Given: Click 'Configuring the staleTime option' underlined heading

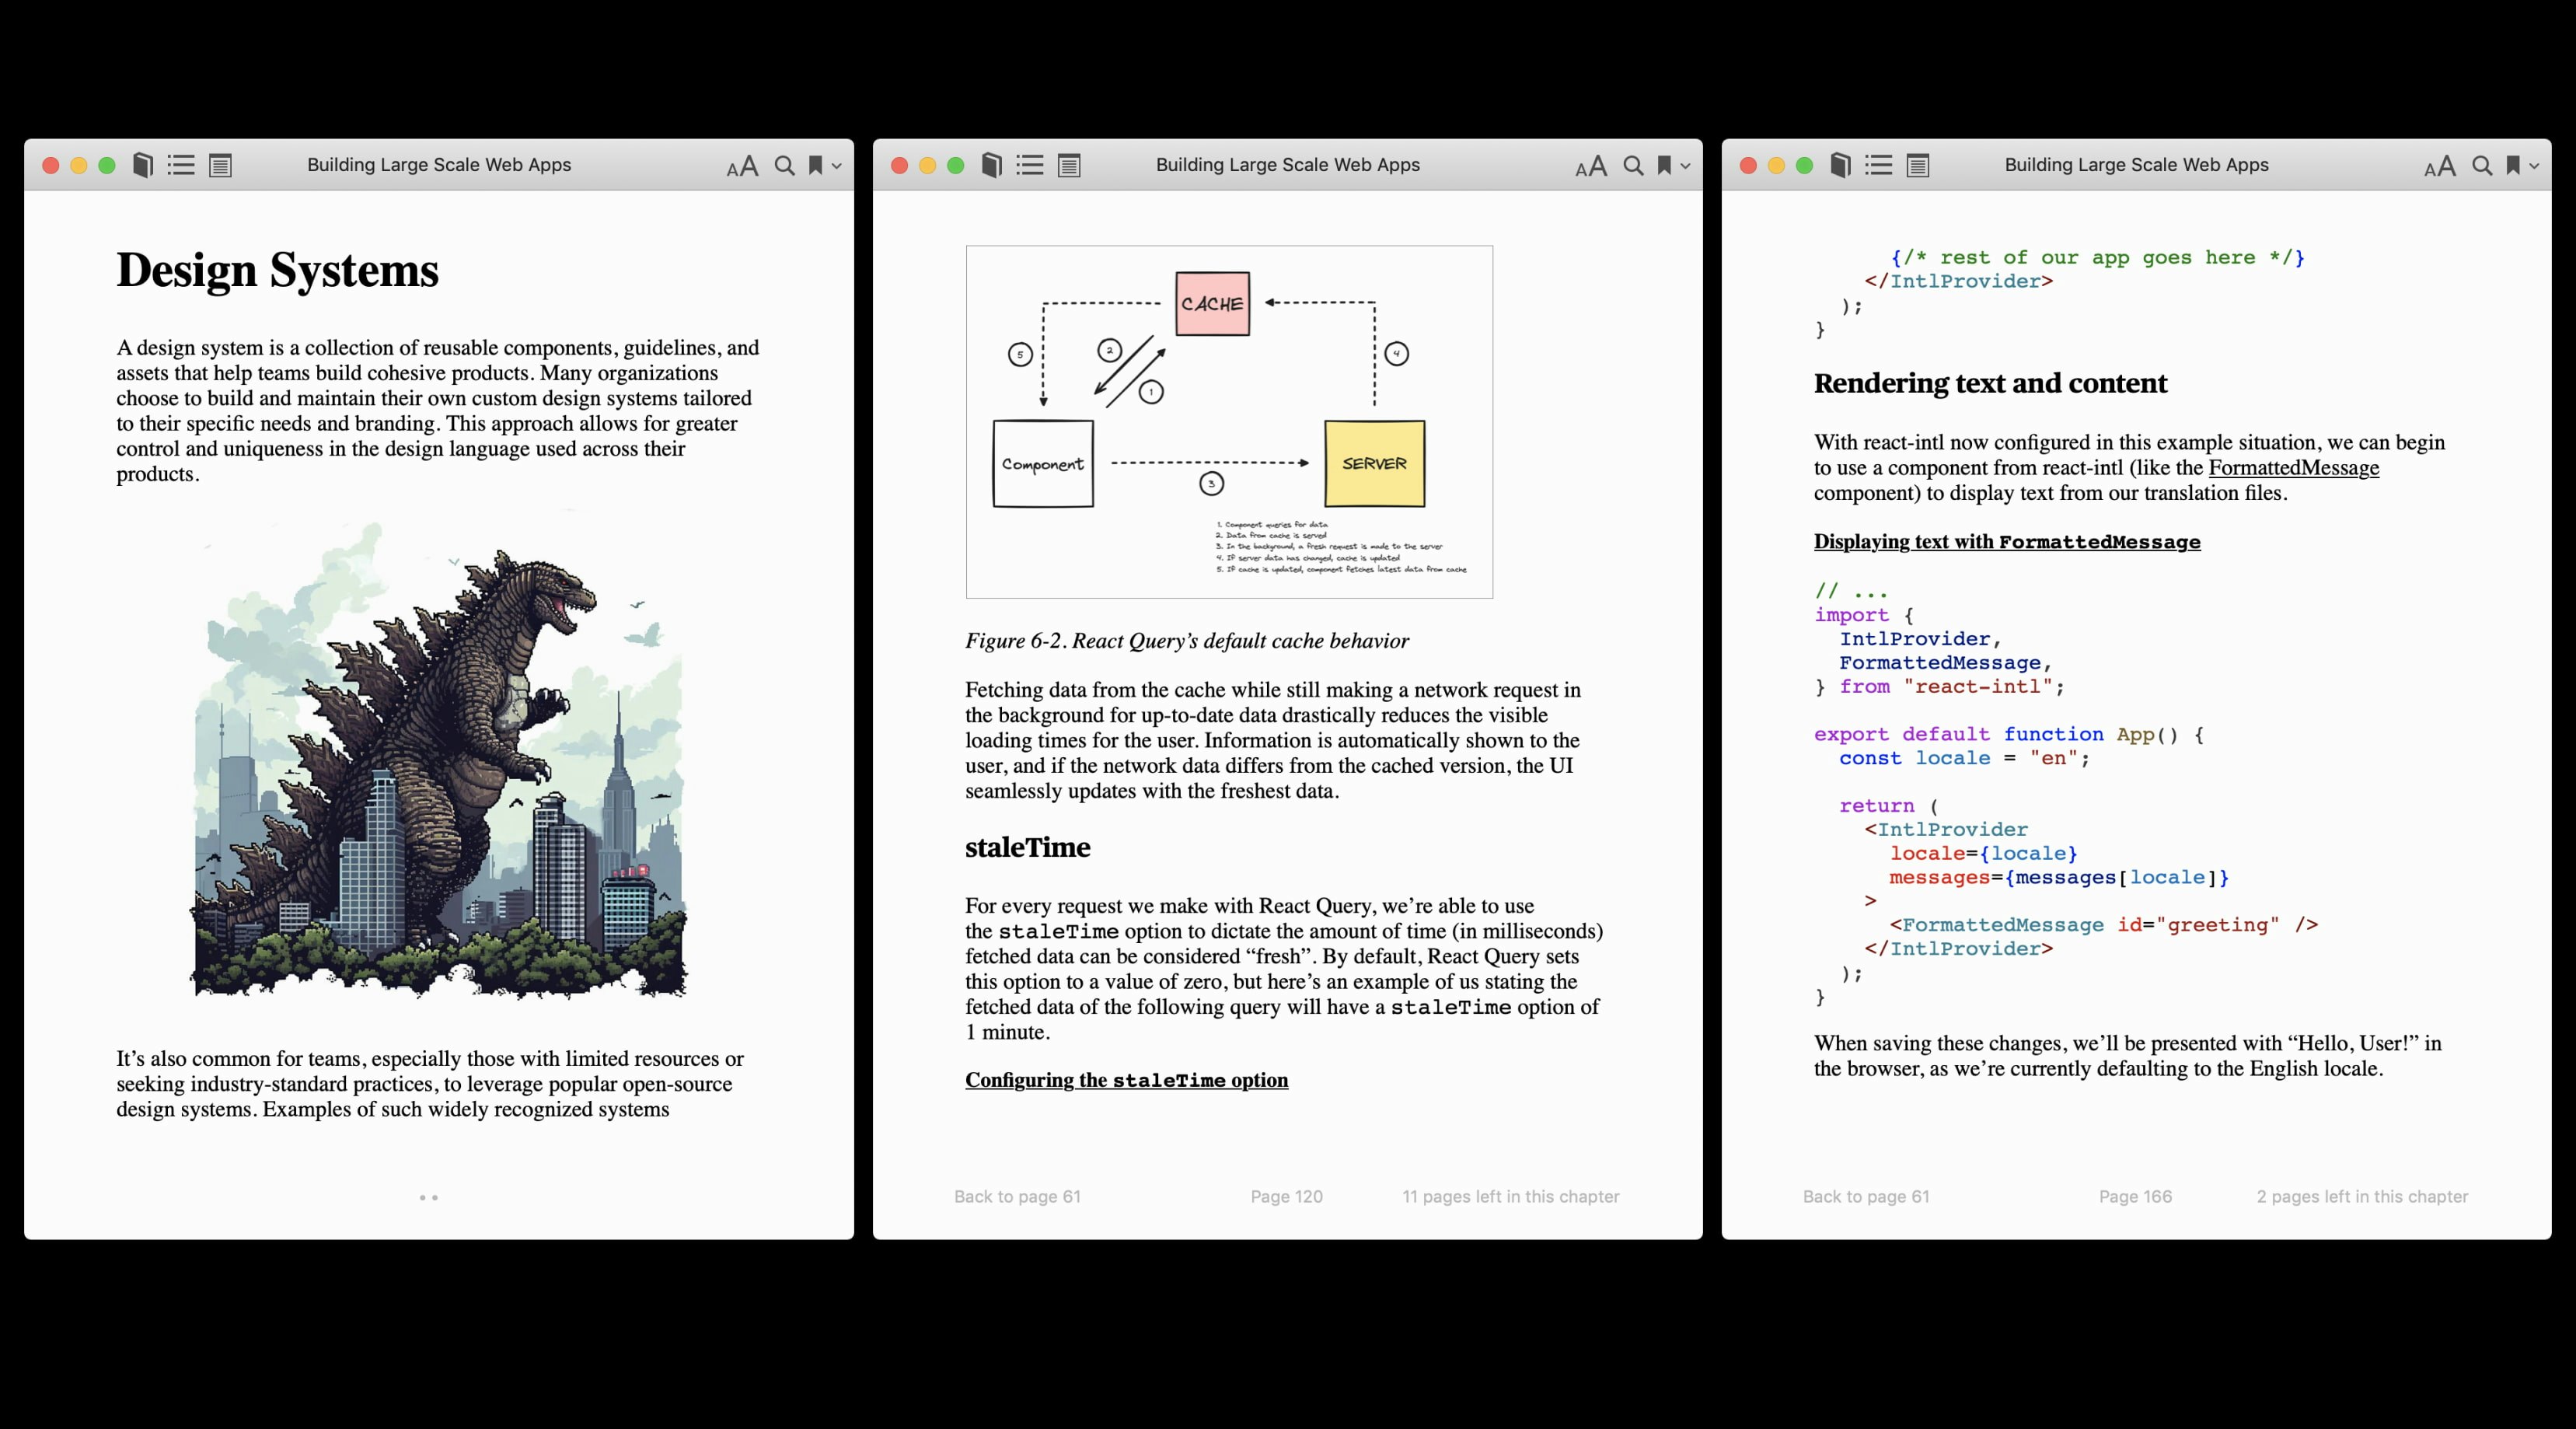Looking at the screenshot, I should pyautogui.click(x=1127, y=1080).
